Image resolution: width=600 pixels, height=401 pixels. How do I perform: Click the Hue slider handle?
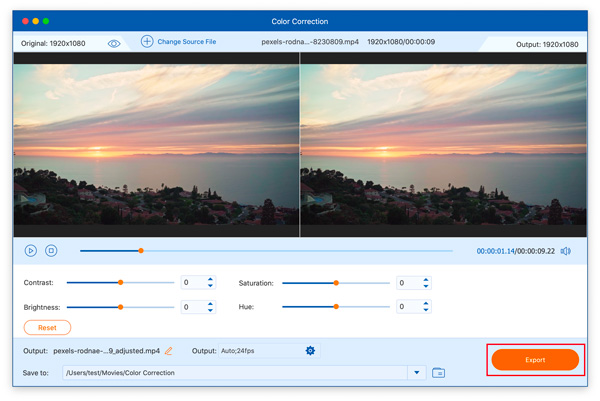(336, 307)
